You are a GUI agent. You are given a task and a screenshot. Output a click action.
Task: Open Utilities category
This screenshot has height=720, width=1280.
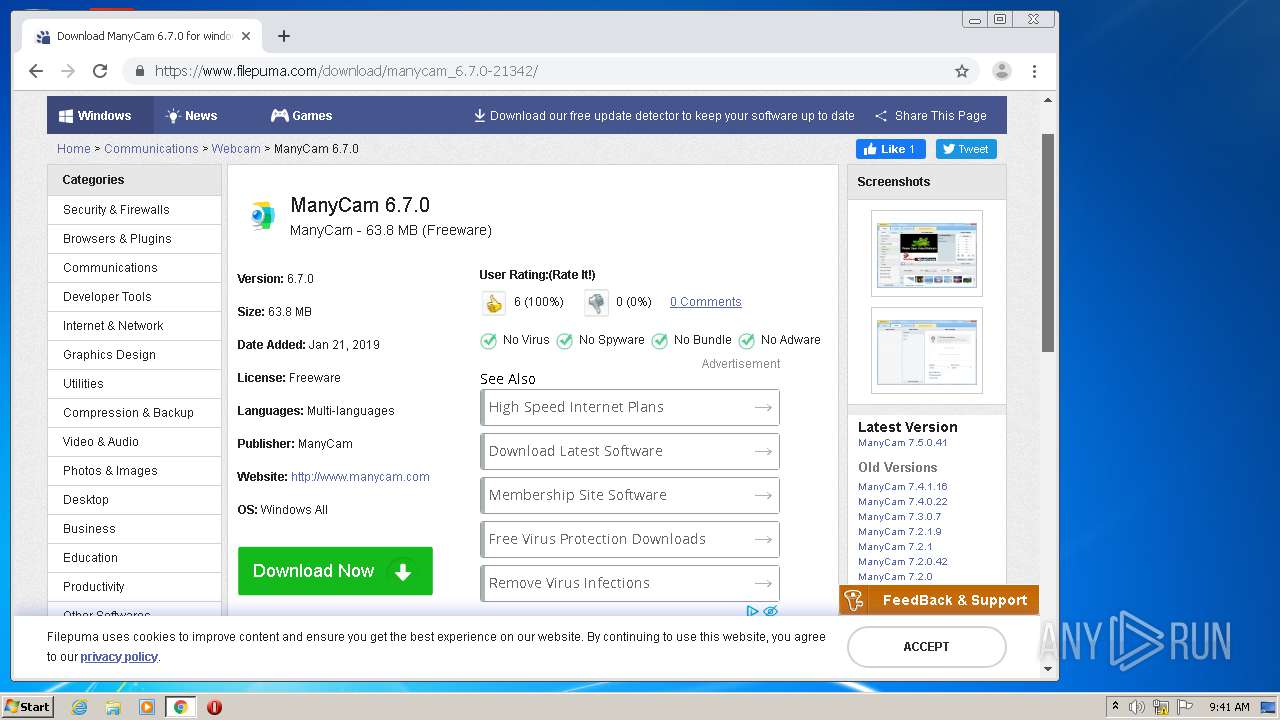click(134, 384)
